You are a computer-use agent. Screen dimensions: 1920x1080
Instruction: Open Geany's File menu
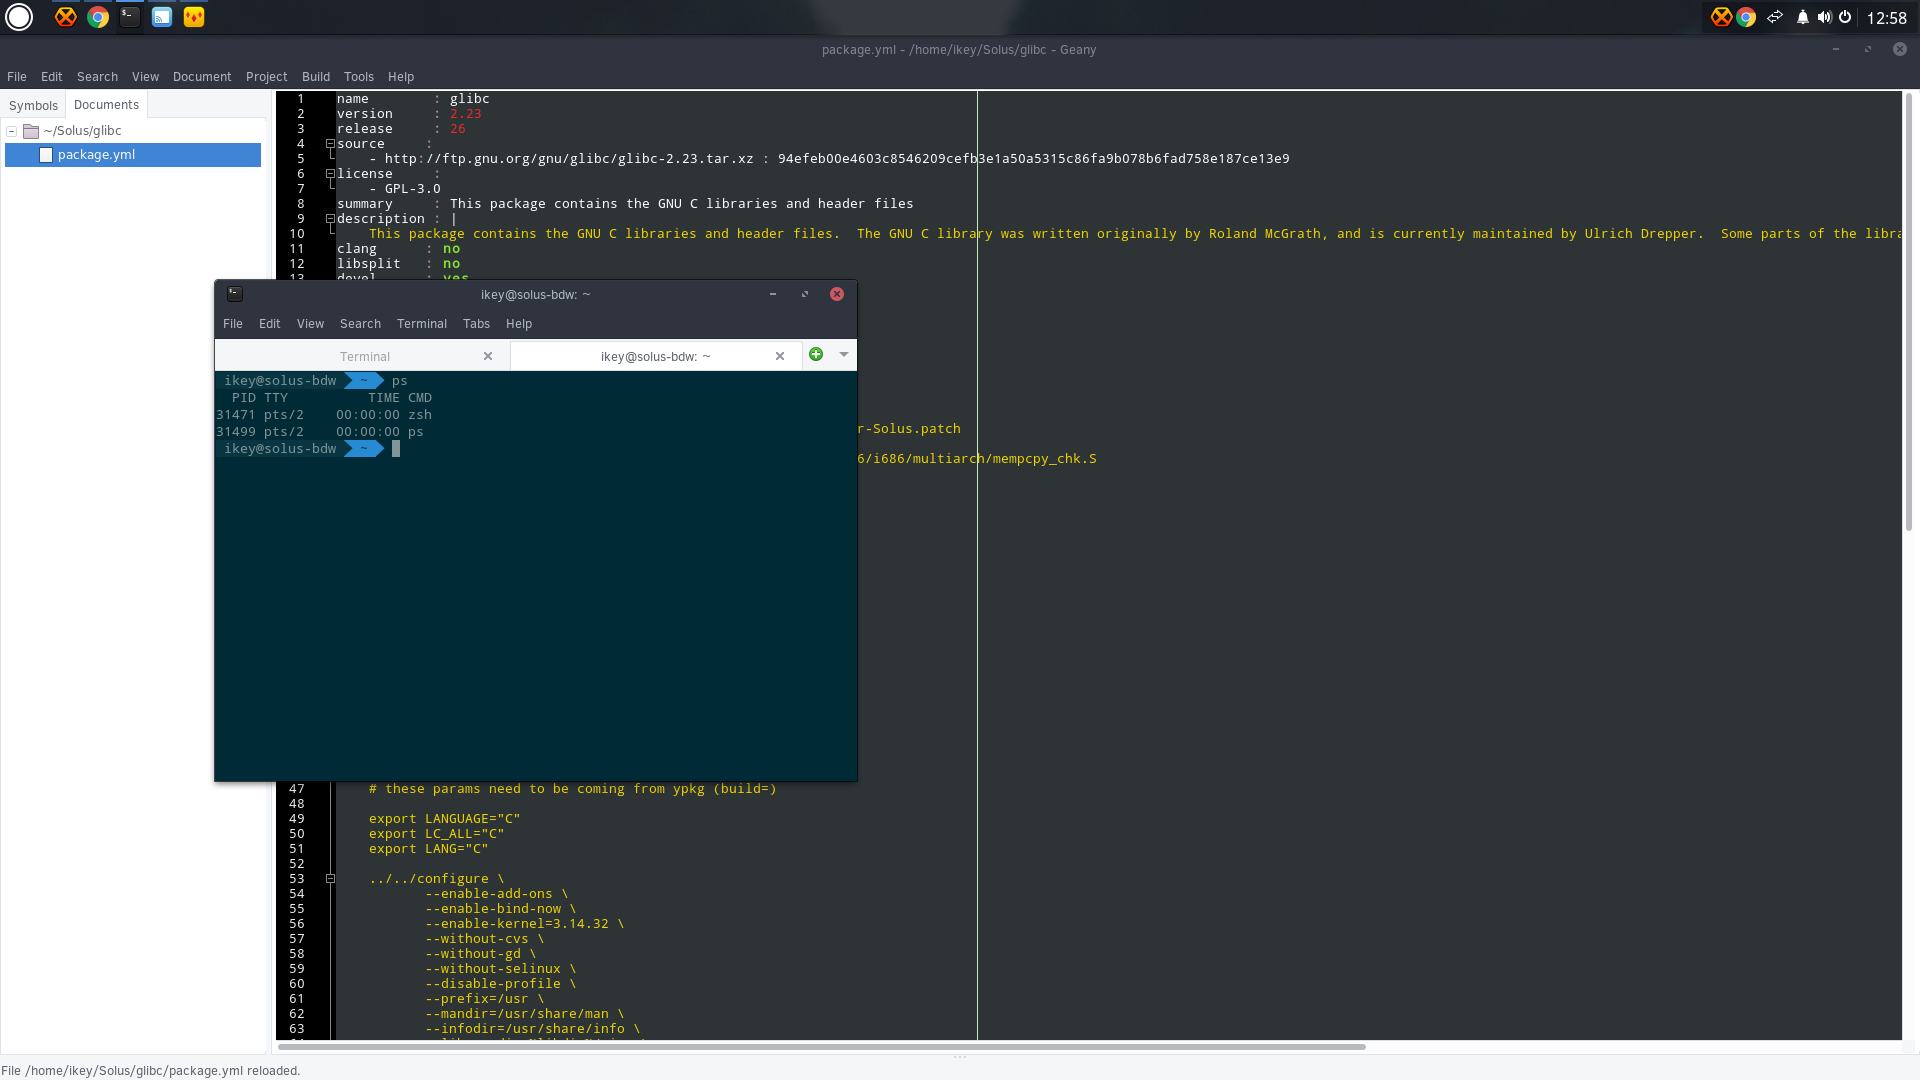pos(17,77)
